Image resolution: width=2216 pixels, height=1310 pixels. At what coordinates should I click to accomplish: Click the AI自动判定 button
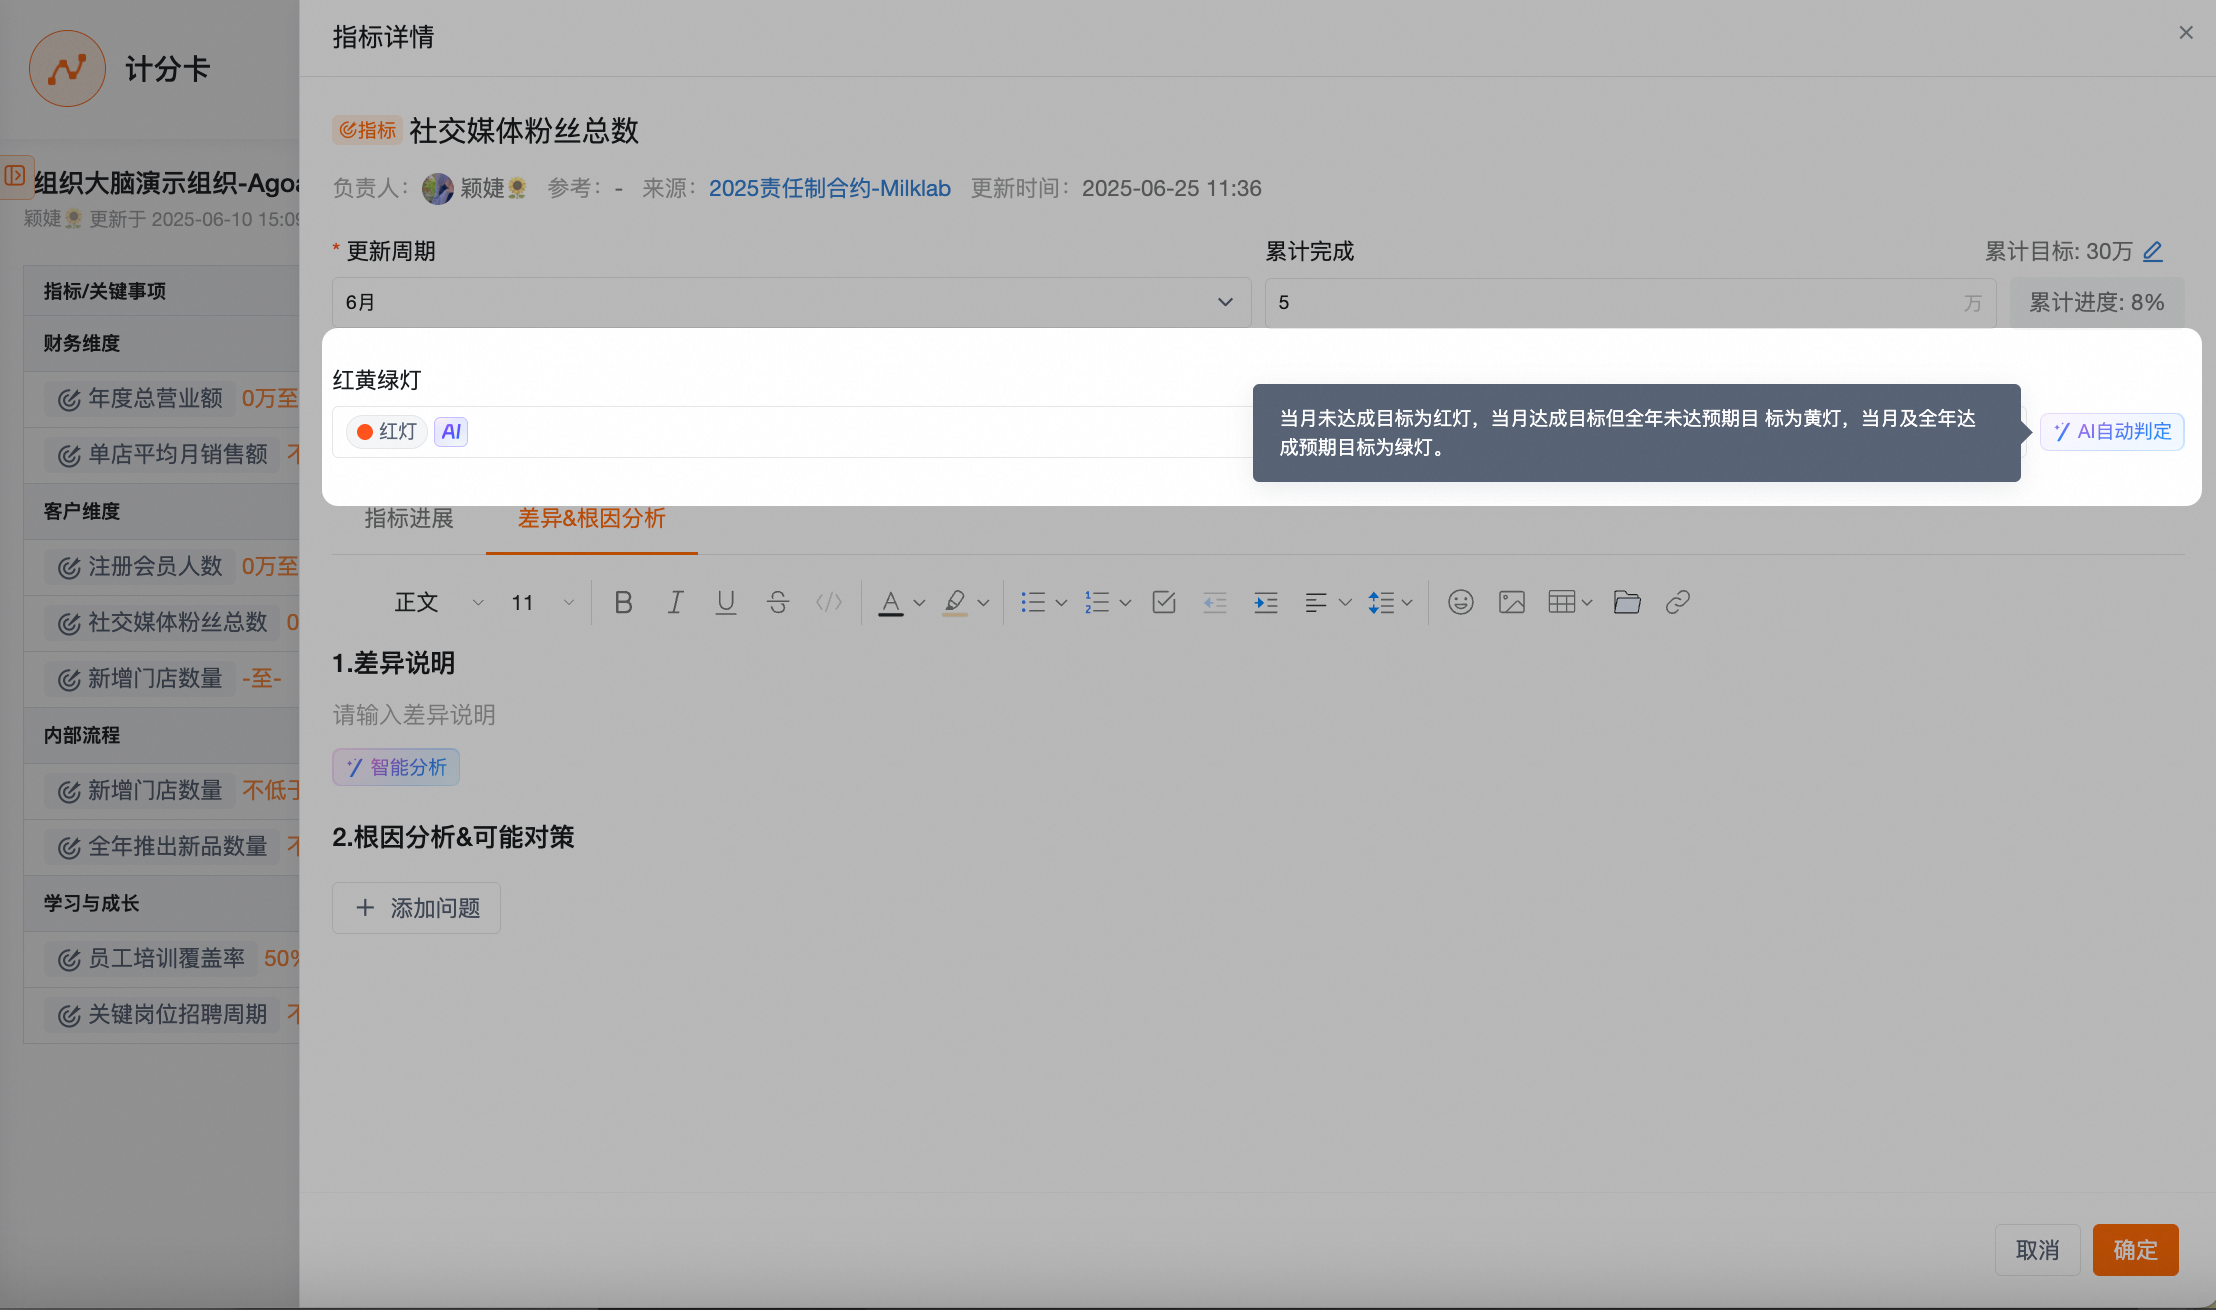pos(2112,432)
